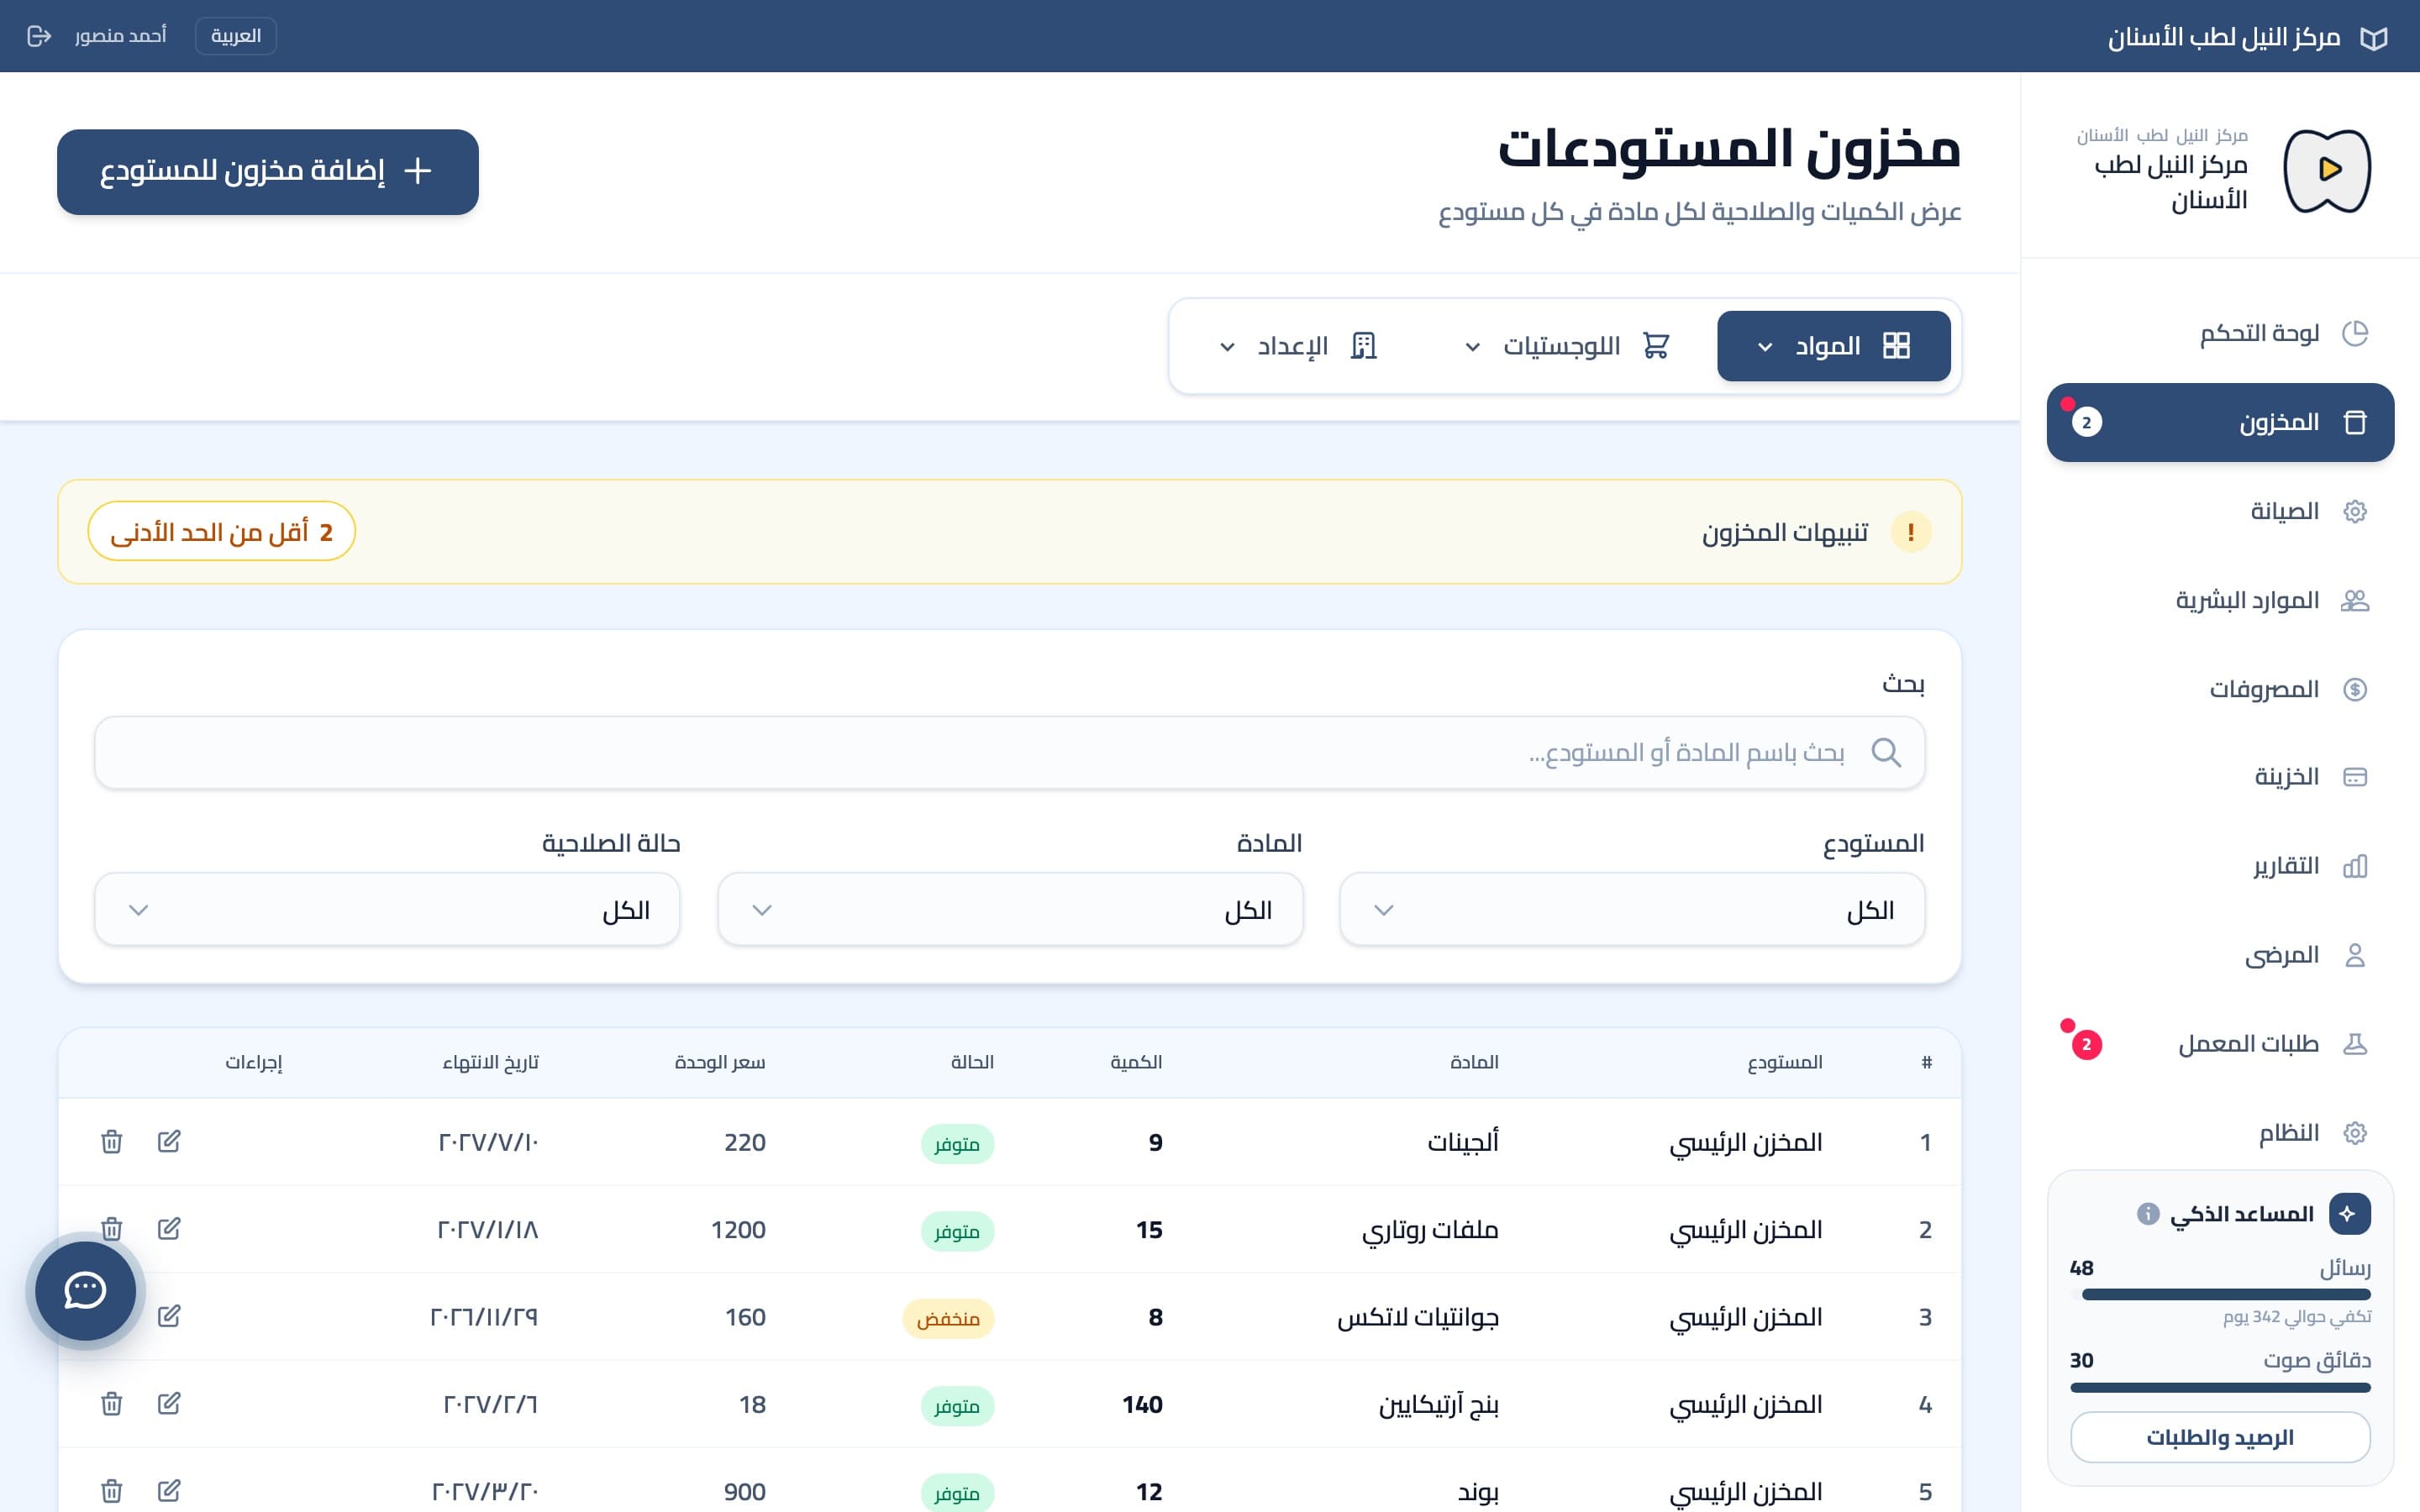
Task: Open the حالة الصلاحية filter dropdown
Action: (387, 910)
